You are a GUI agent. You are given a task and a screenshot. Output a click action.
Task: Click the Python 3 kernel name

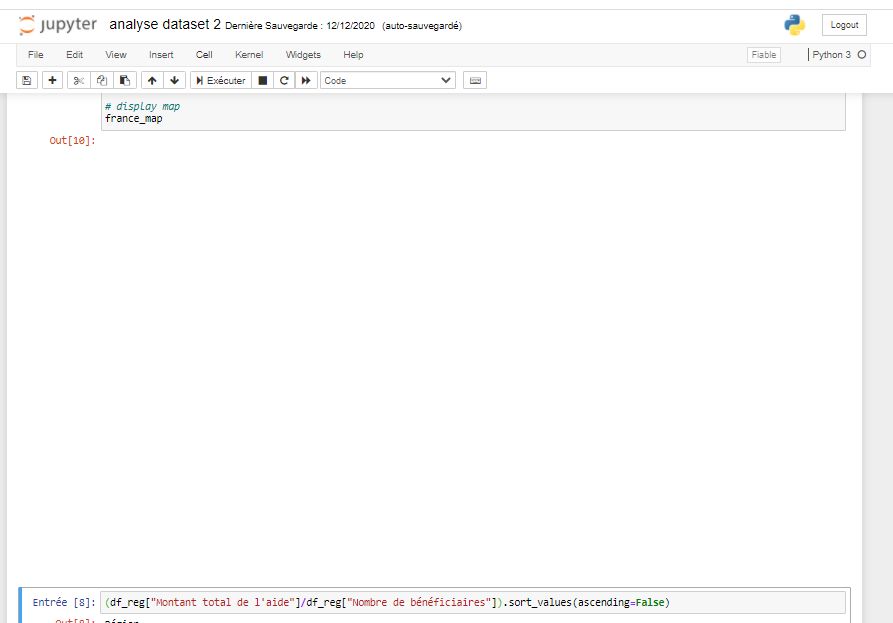[831, 55]
